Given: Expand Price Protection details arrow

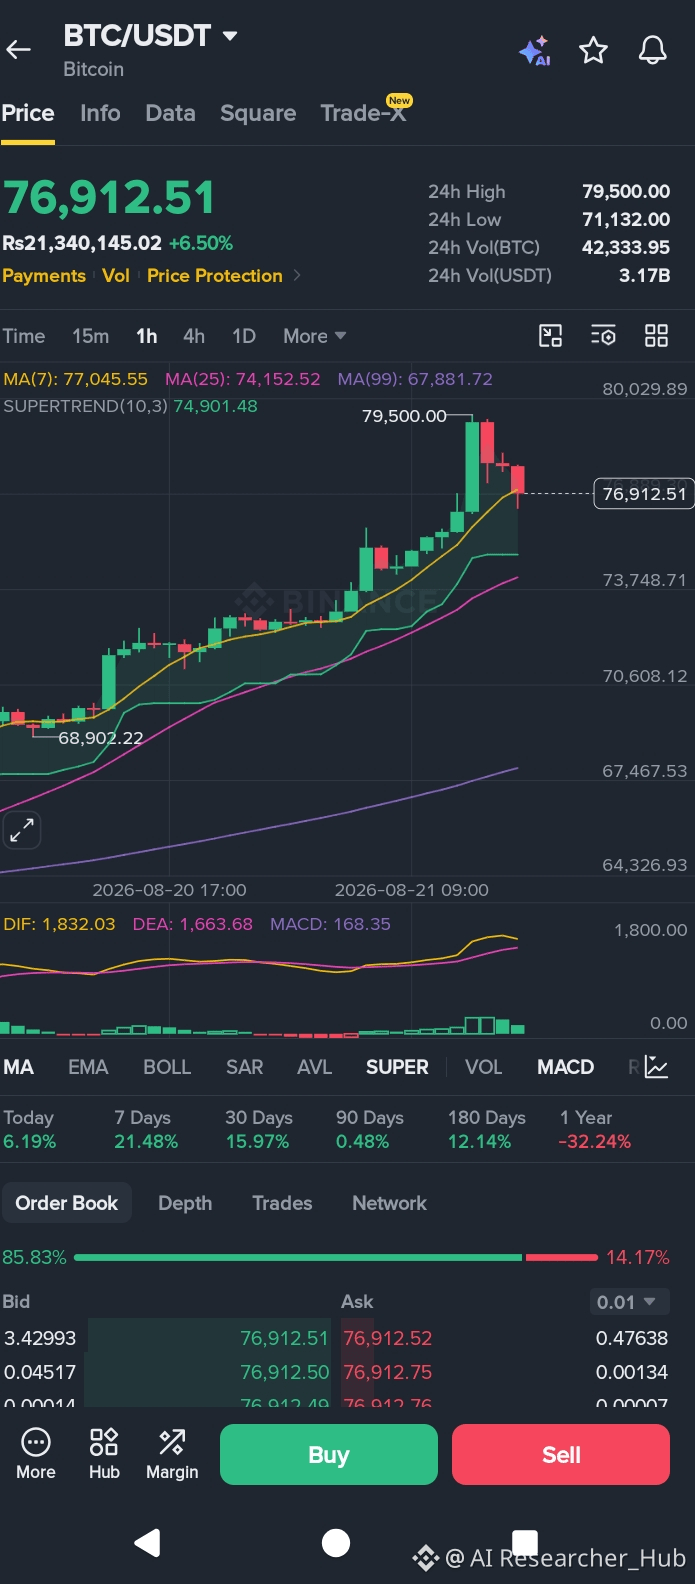Looking at the screenshot, I should coord(297,276).
